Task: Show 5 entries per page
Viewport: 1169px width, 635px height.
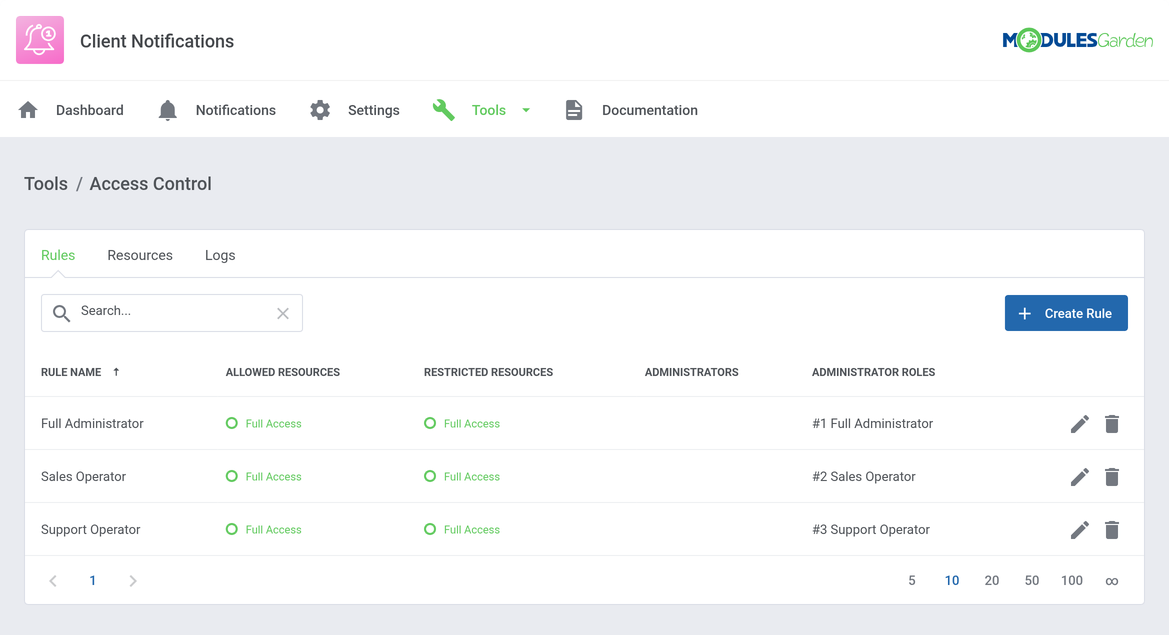Action: coord(912,581)
